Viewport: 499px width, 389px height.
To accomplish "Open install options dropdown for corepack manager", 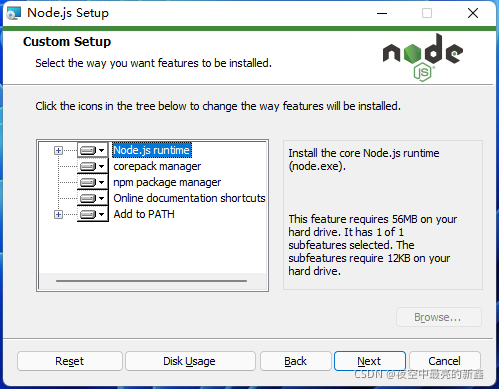I will pos(93,166).
